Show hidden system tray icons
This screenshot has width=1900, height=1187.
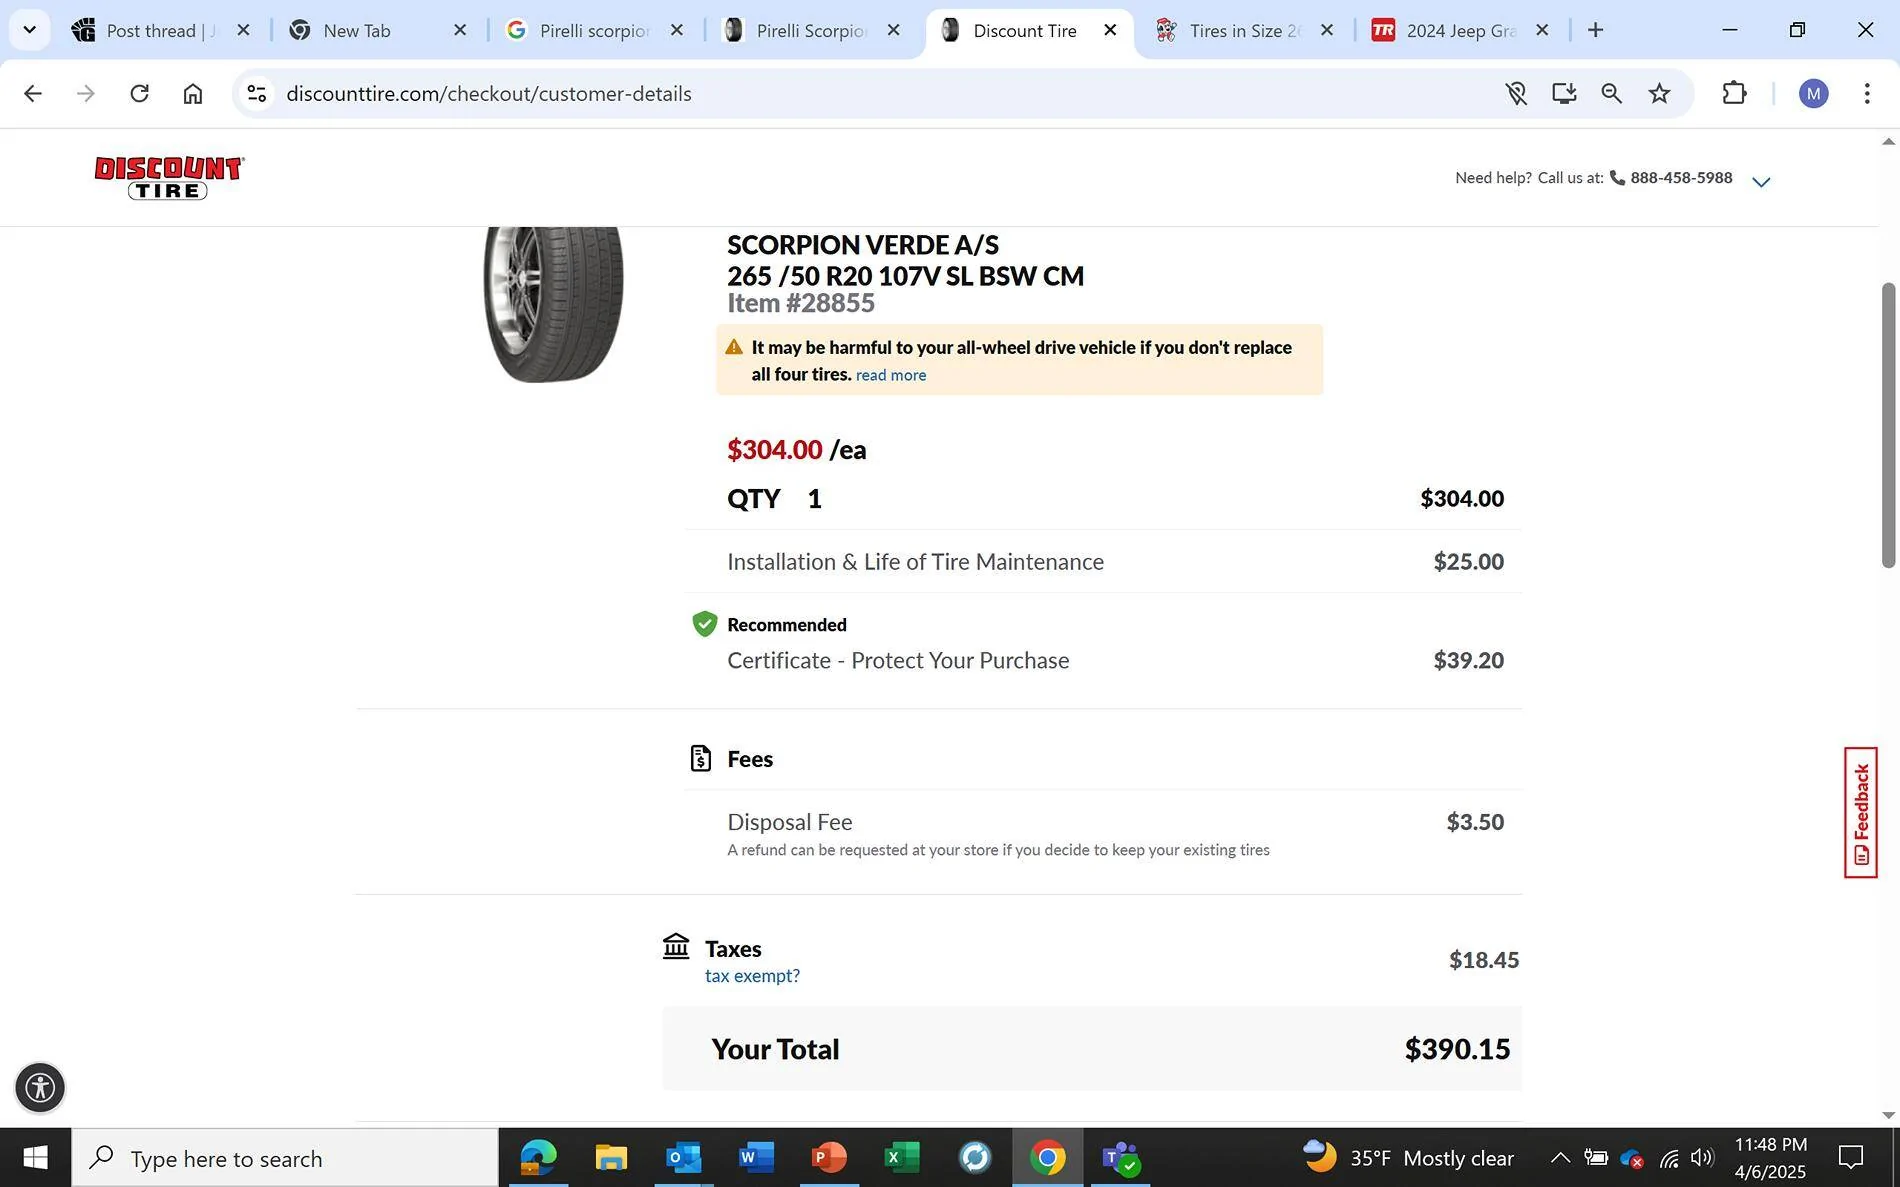(x=1560, y=1158)
